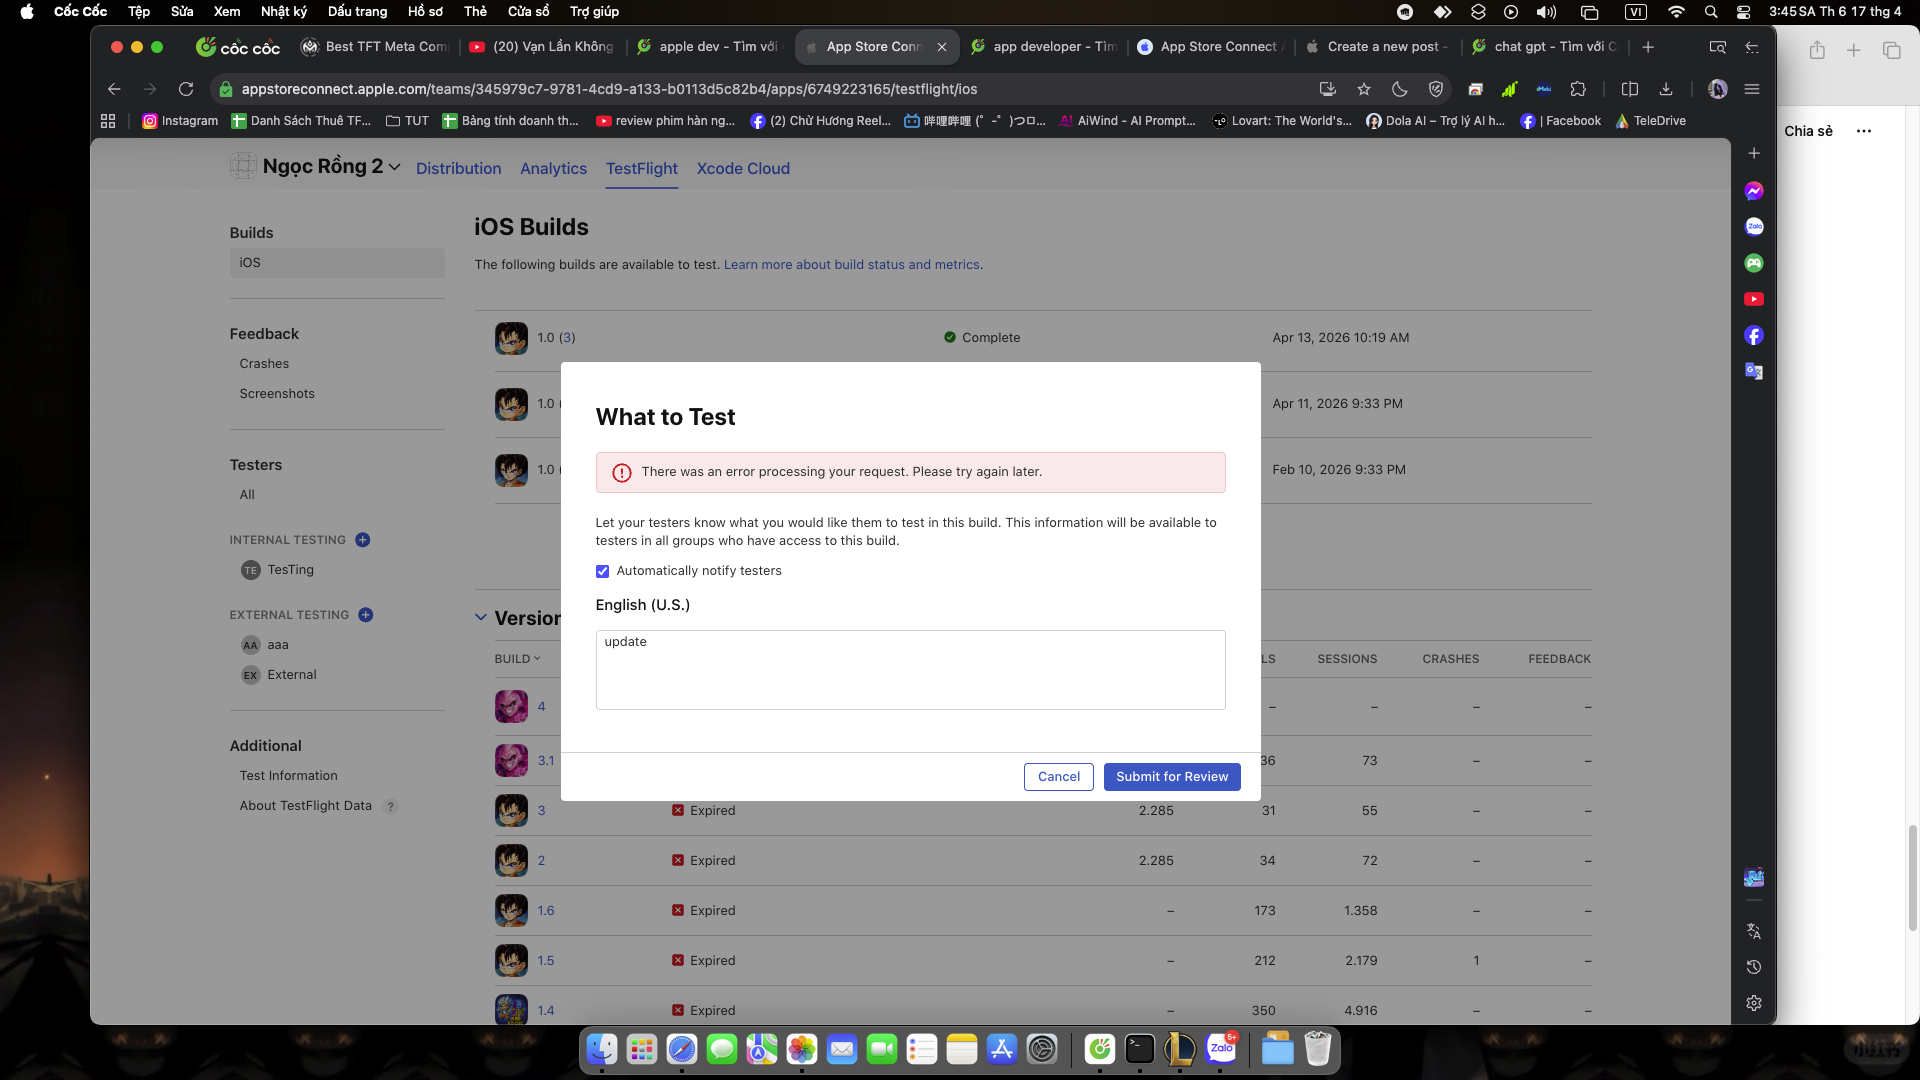Open the YouTube sidebar icon
The height and width of the screenshot is (1080, 1920).
1754,299
